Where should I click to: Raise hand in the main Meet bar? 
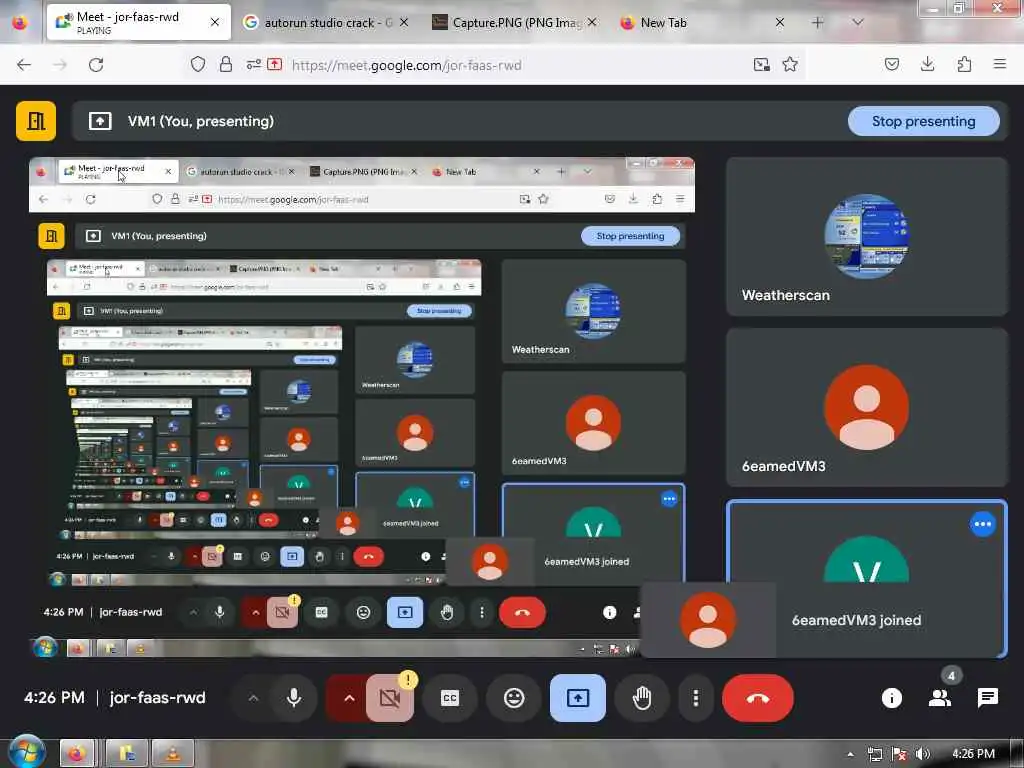642,698
